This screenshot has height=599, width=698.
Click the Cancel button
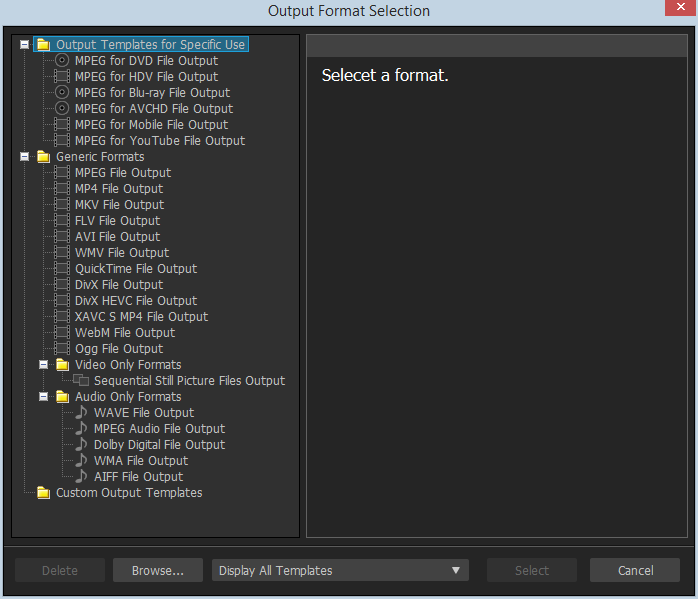pyautogui.click(x=635, y=571)
